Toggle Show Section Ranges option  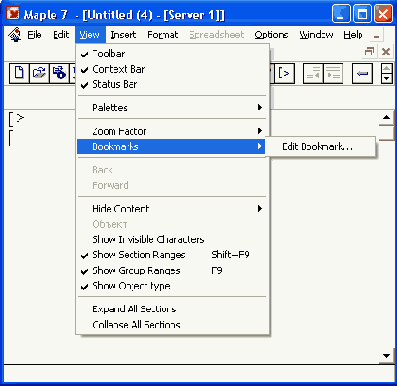tap(172, 255)
